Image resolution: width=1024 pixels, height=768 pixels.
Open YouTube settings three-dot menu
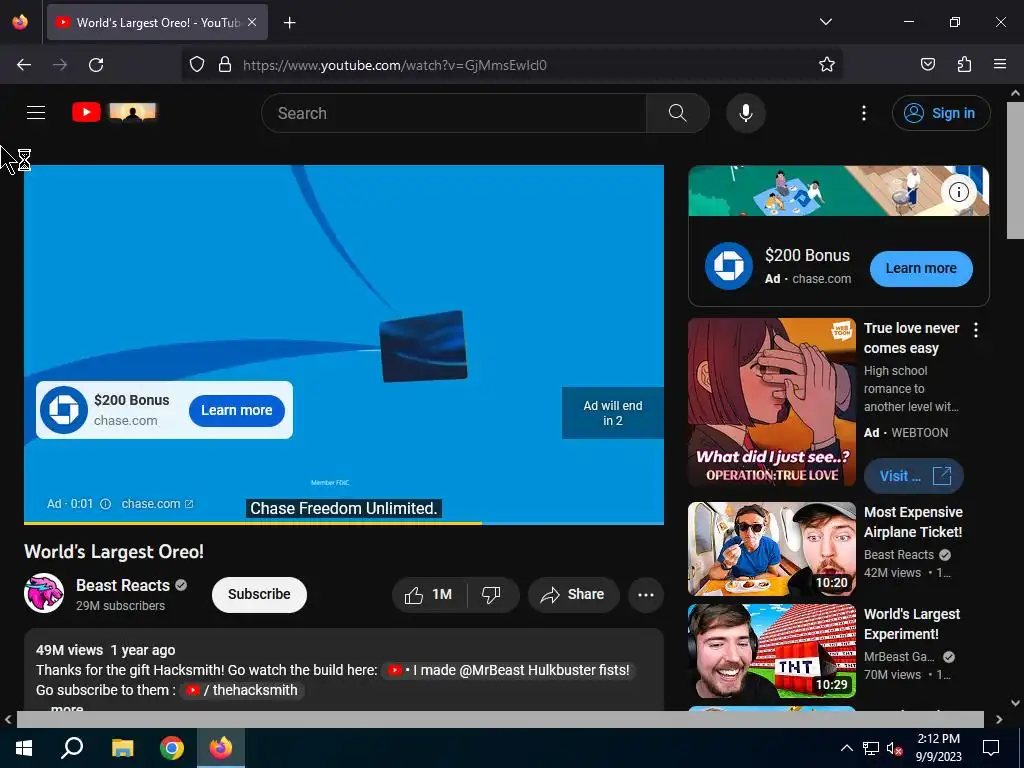863,113
